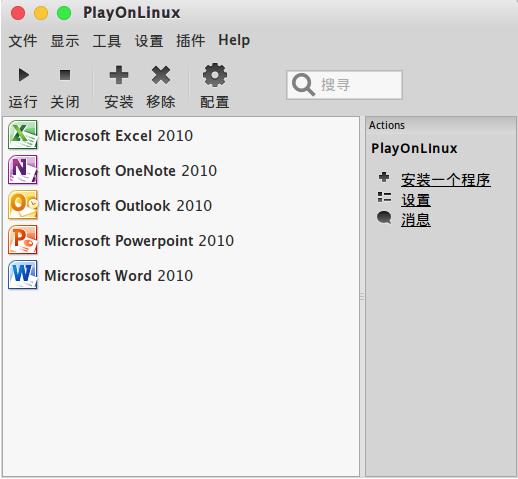518x479 pixels.
Task: Click the 安装一个程序 link
Action: 446,180
